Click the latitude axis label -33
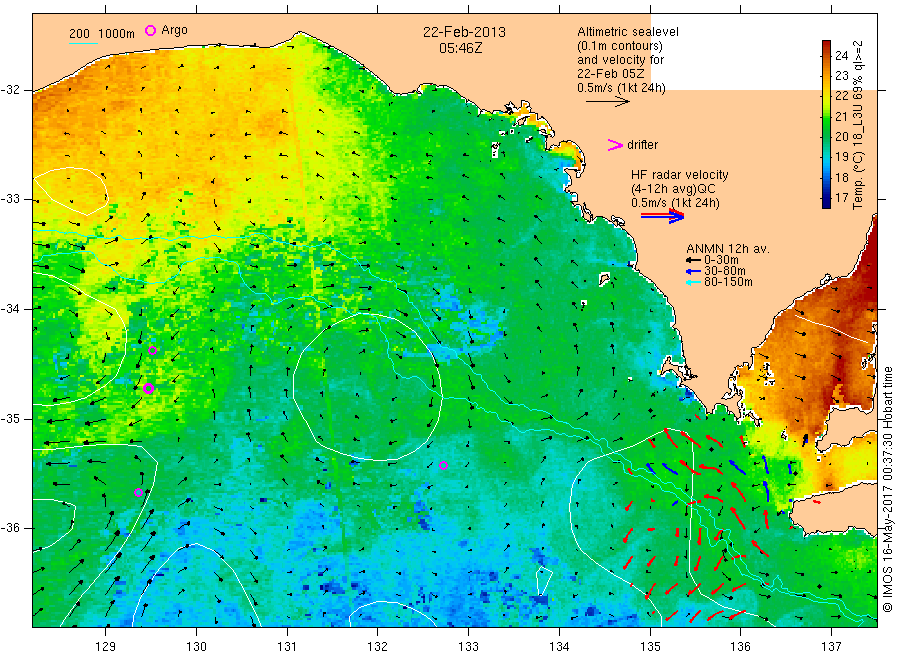The image size is (900, 660). (x=11, y=199)
